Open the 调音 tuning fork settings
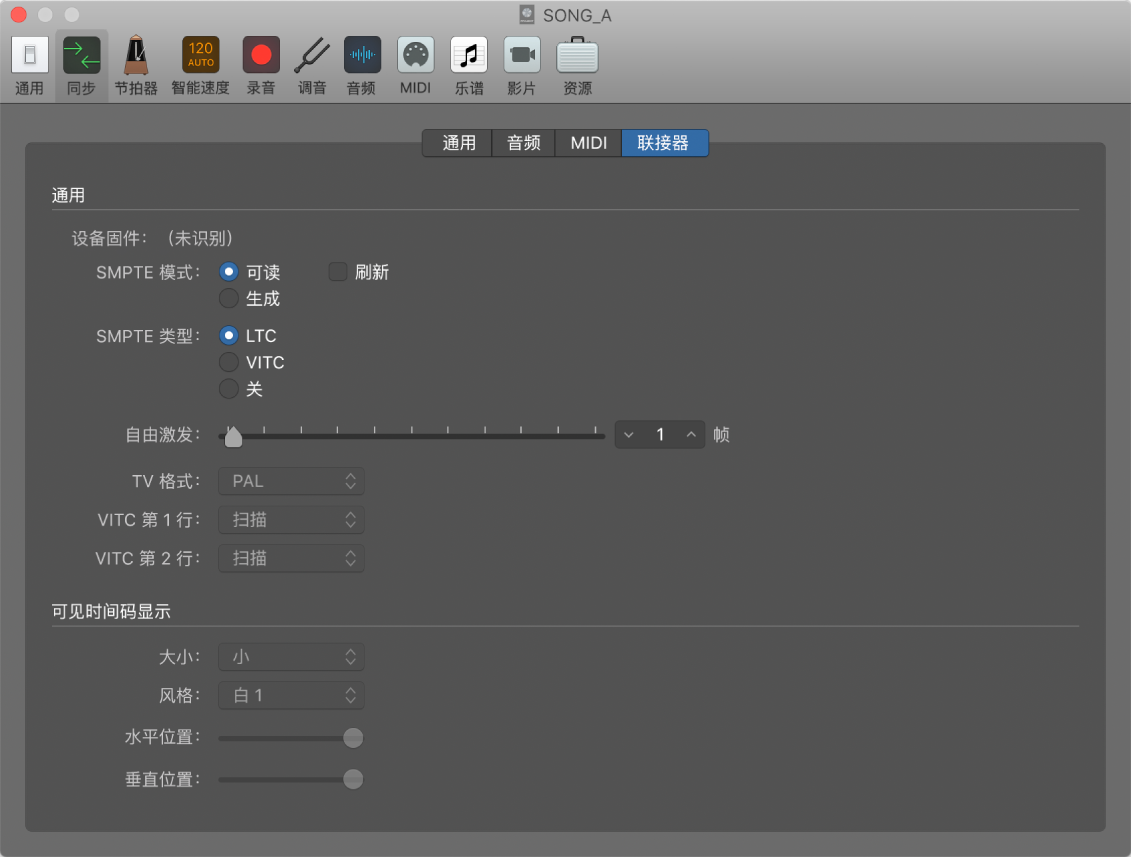This screenshot has width=1131, height=857. click(312, 65)
